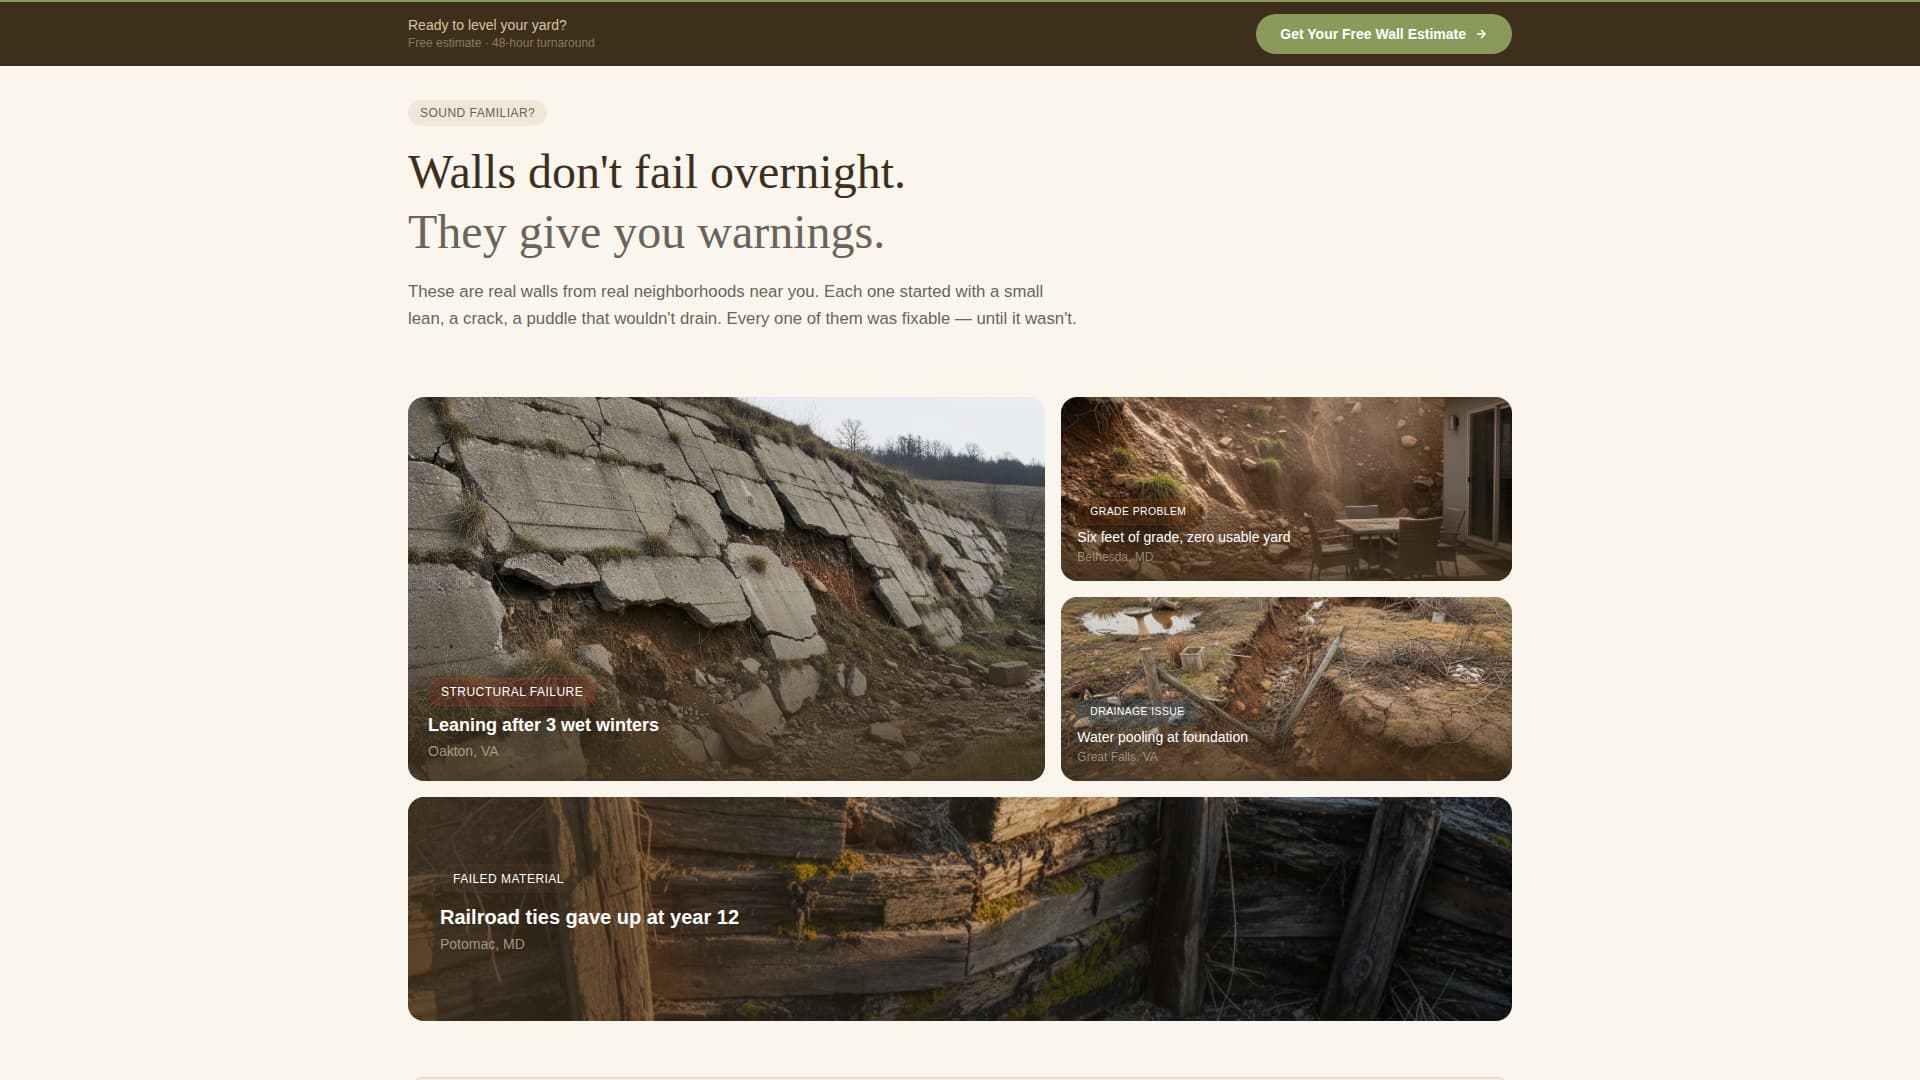The width and height of the screenshot is (1920, 1080).
Task: Click the 'SOUND FAMILIAR?' pill badge
Action: pos(476,113)
